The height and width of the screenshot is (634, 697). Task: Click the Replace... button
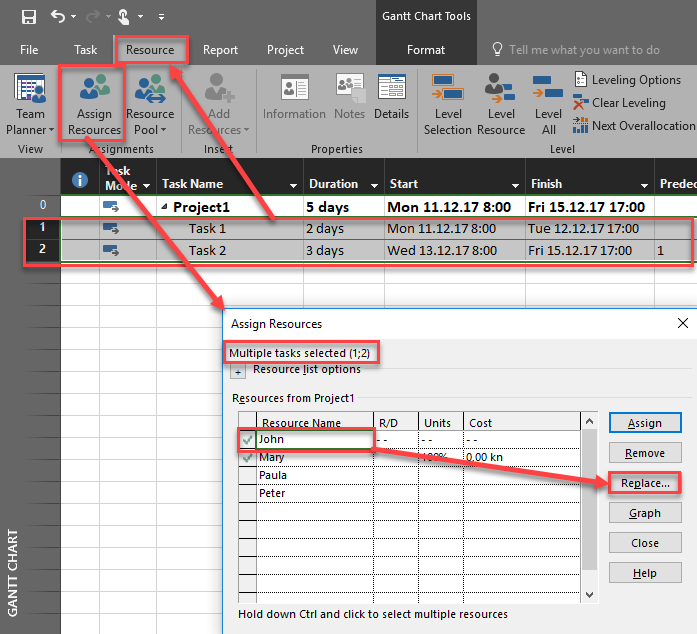click(x=644, y=483)
